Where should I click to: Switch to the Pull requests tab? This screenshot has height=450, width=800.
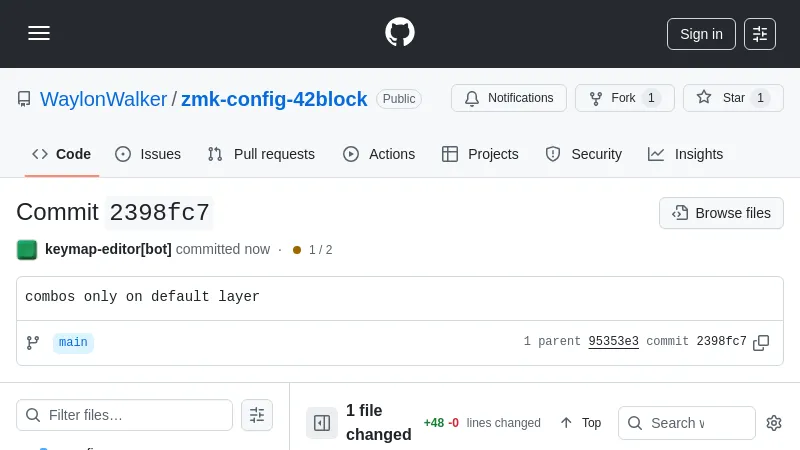click(x=261, y=154)
